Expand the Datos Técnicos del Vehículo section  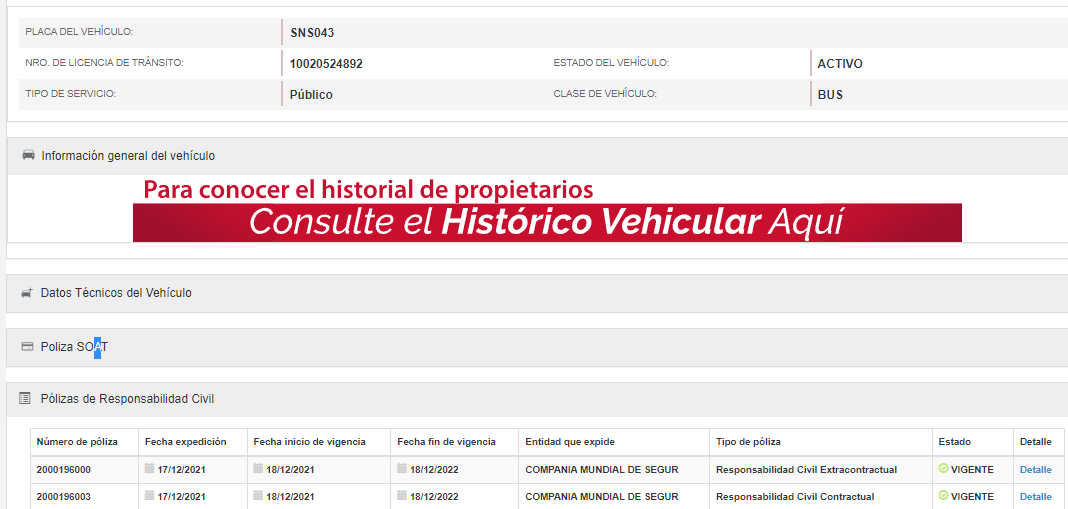(116, 293)
